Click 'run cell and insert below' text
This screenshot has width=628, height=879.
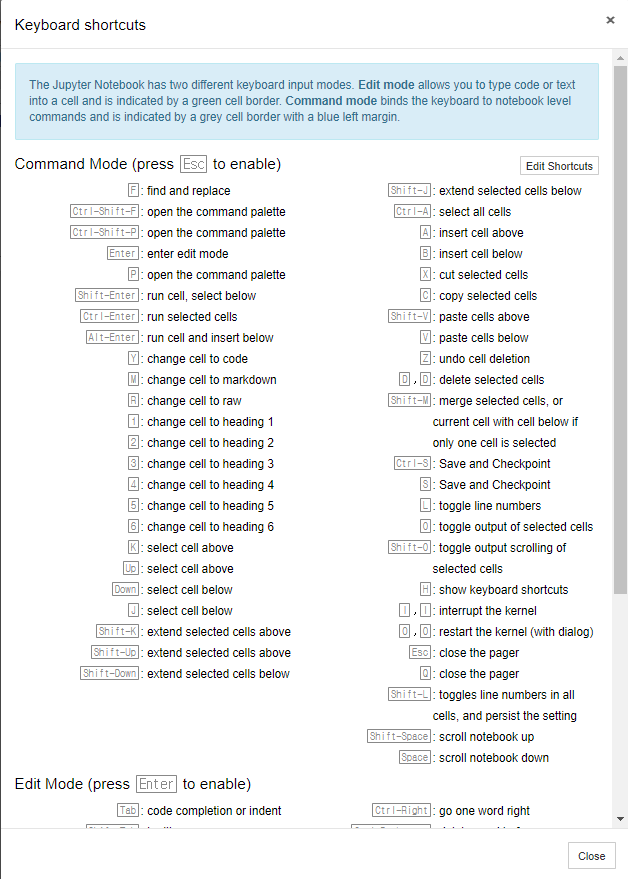point(210,337)
